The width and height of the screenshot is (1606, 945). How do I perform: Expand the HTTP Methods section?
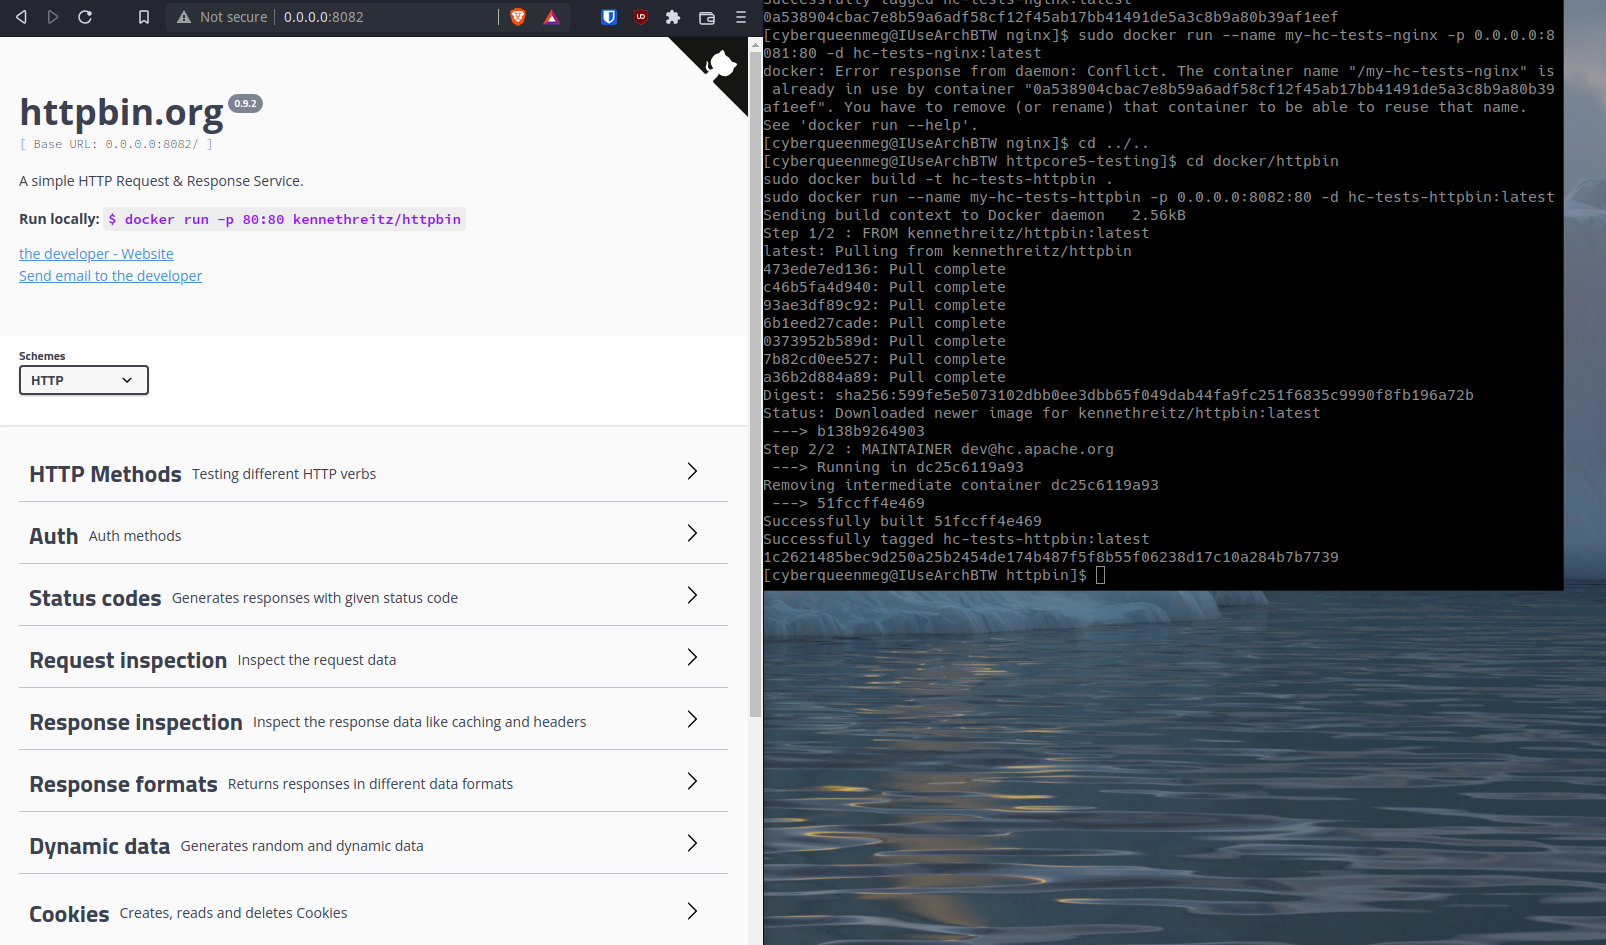coord(373,473)
